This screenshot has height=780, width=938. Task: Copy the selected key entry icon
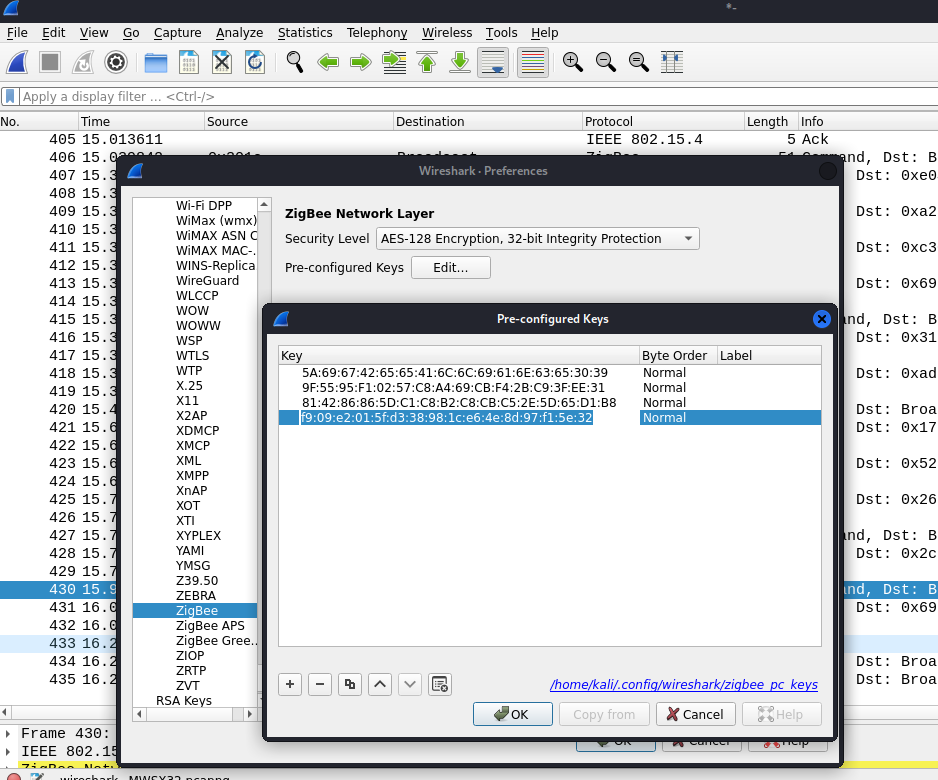tap(350, 684)
